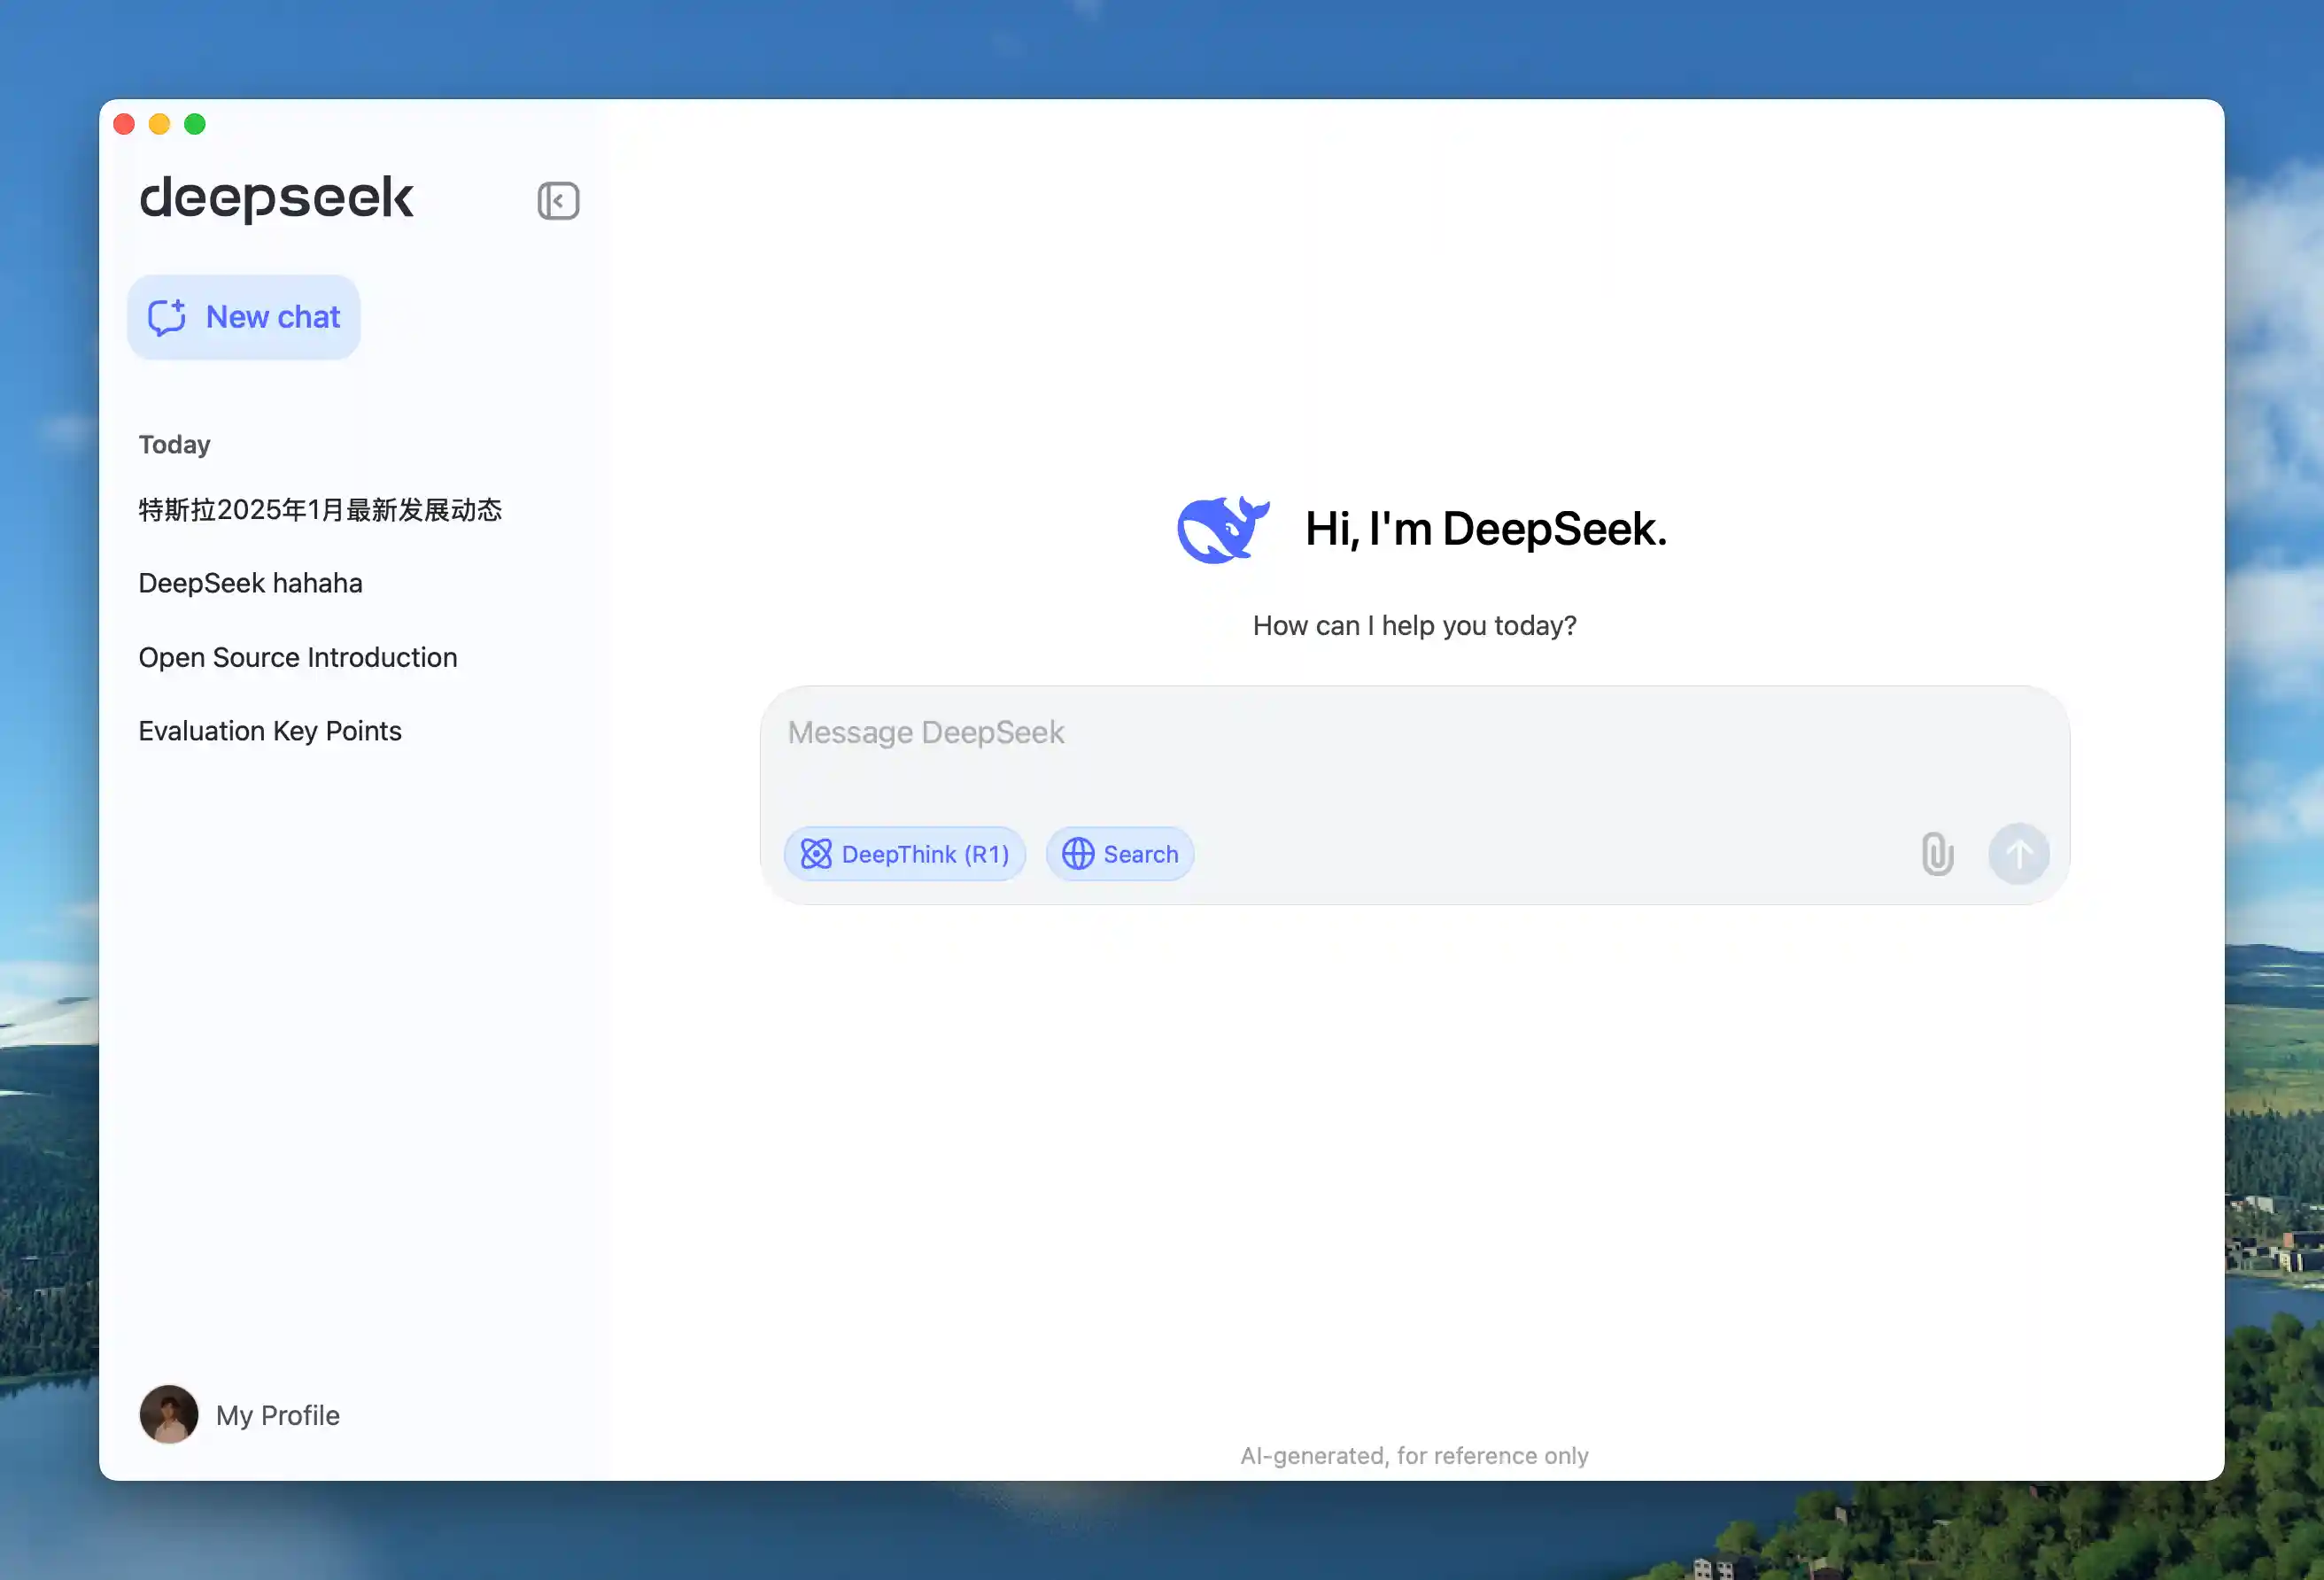
Task: Toggle the Search web option
Action: pos(1119,854)
